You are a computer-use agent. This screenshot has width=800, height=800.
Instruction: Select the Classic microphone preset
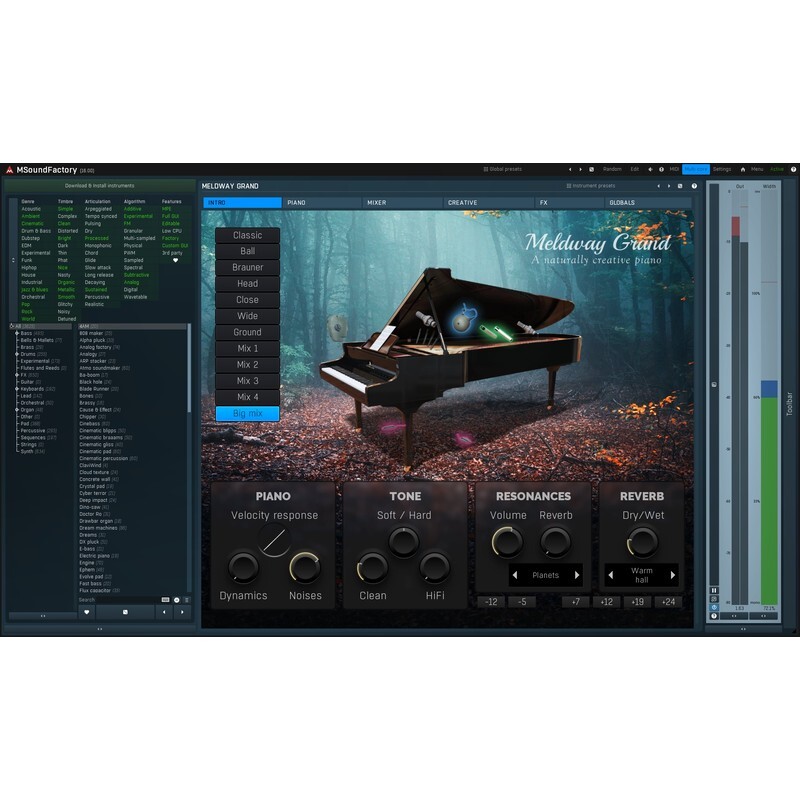(247, 235)
